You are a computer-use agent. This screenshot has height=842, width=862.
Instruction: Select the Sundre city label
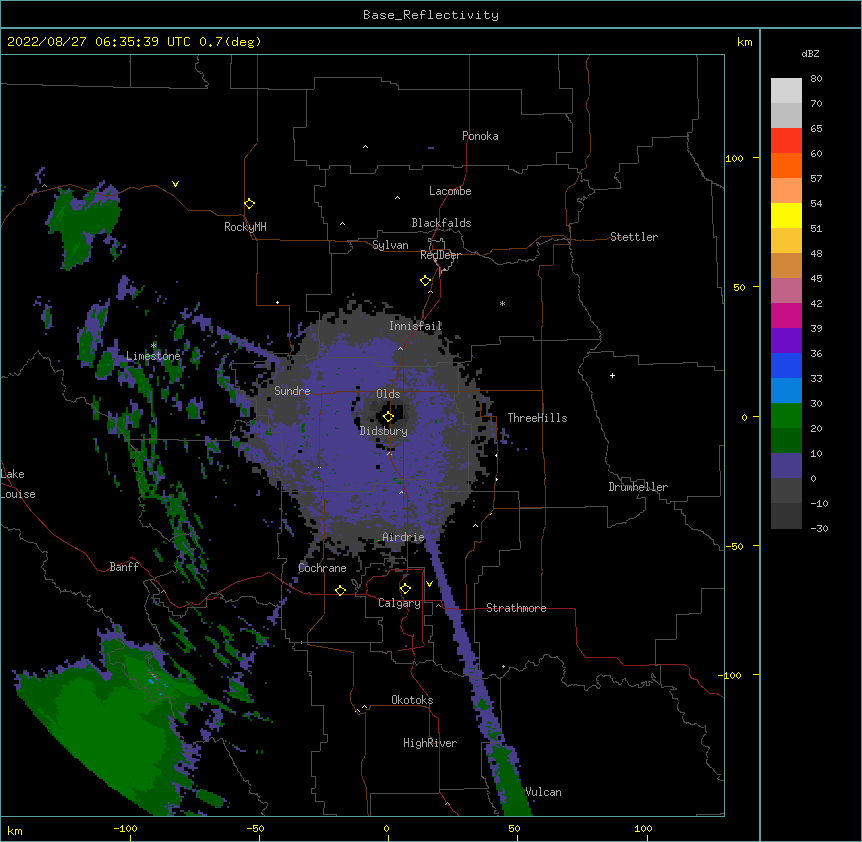tap(292, 391)
